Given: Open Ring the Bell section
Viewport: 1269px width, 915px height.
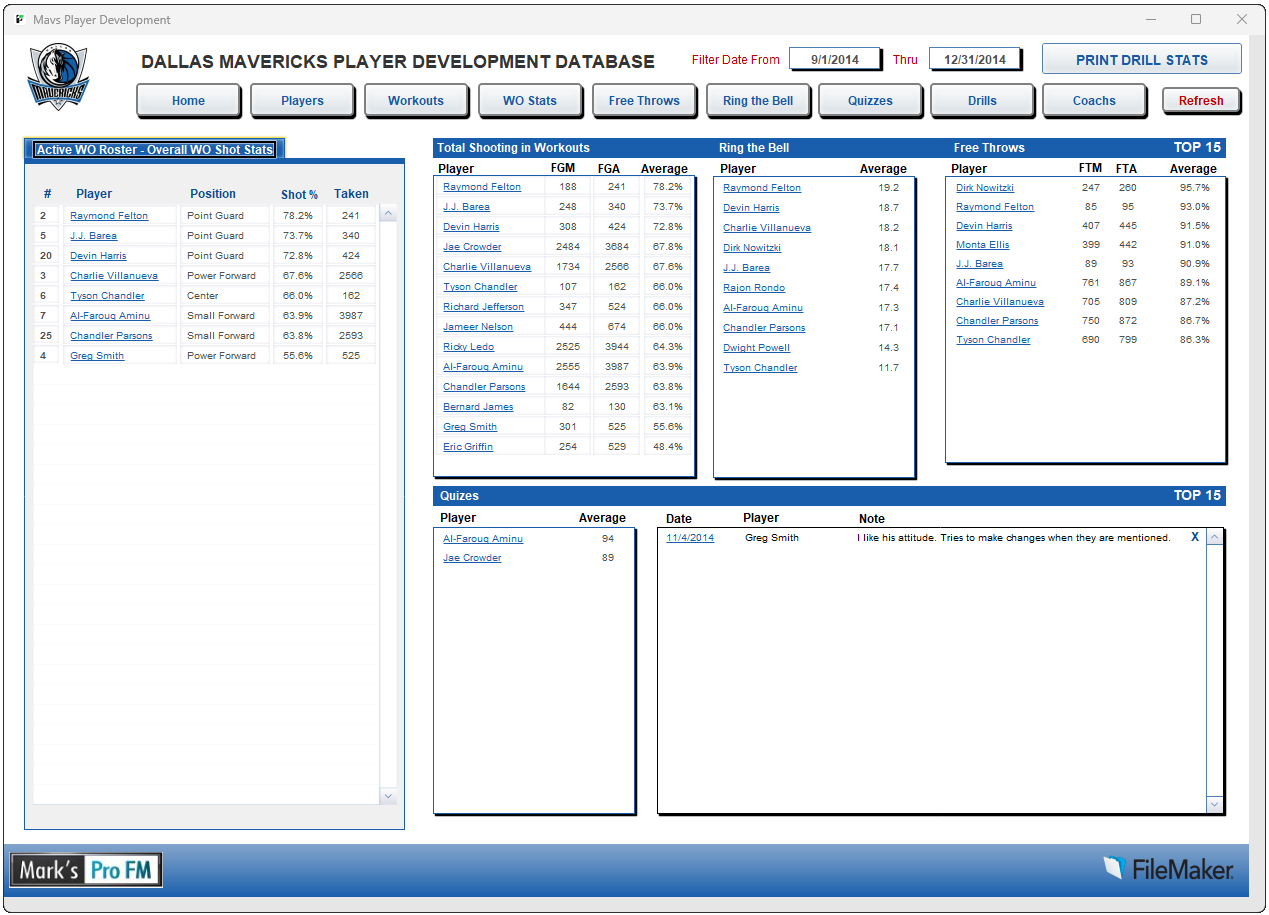Looking at the screenshot, I should point(757,101).
